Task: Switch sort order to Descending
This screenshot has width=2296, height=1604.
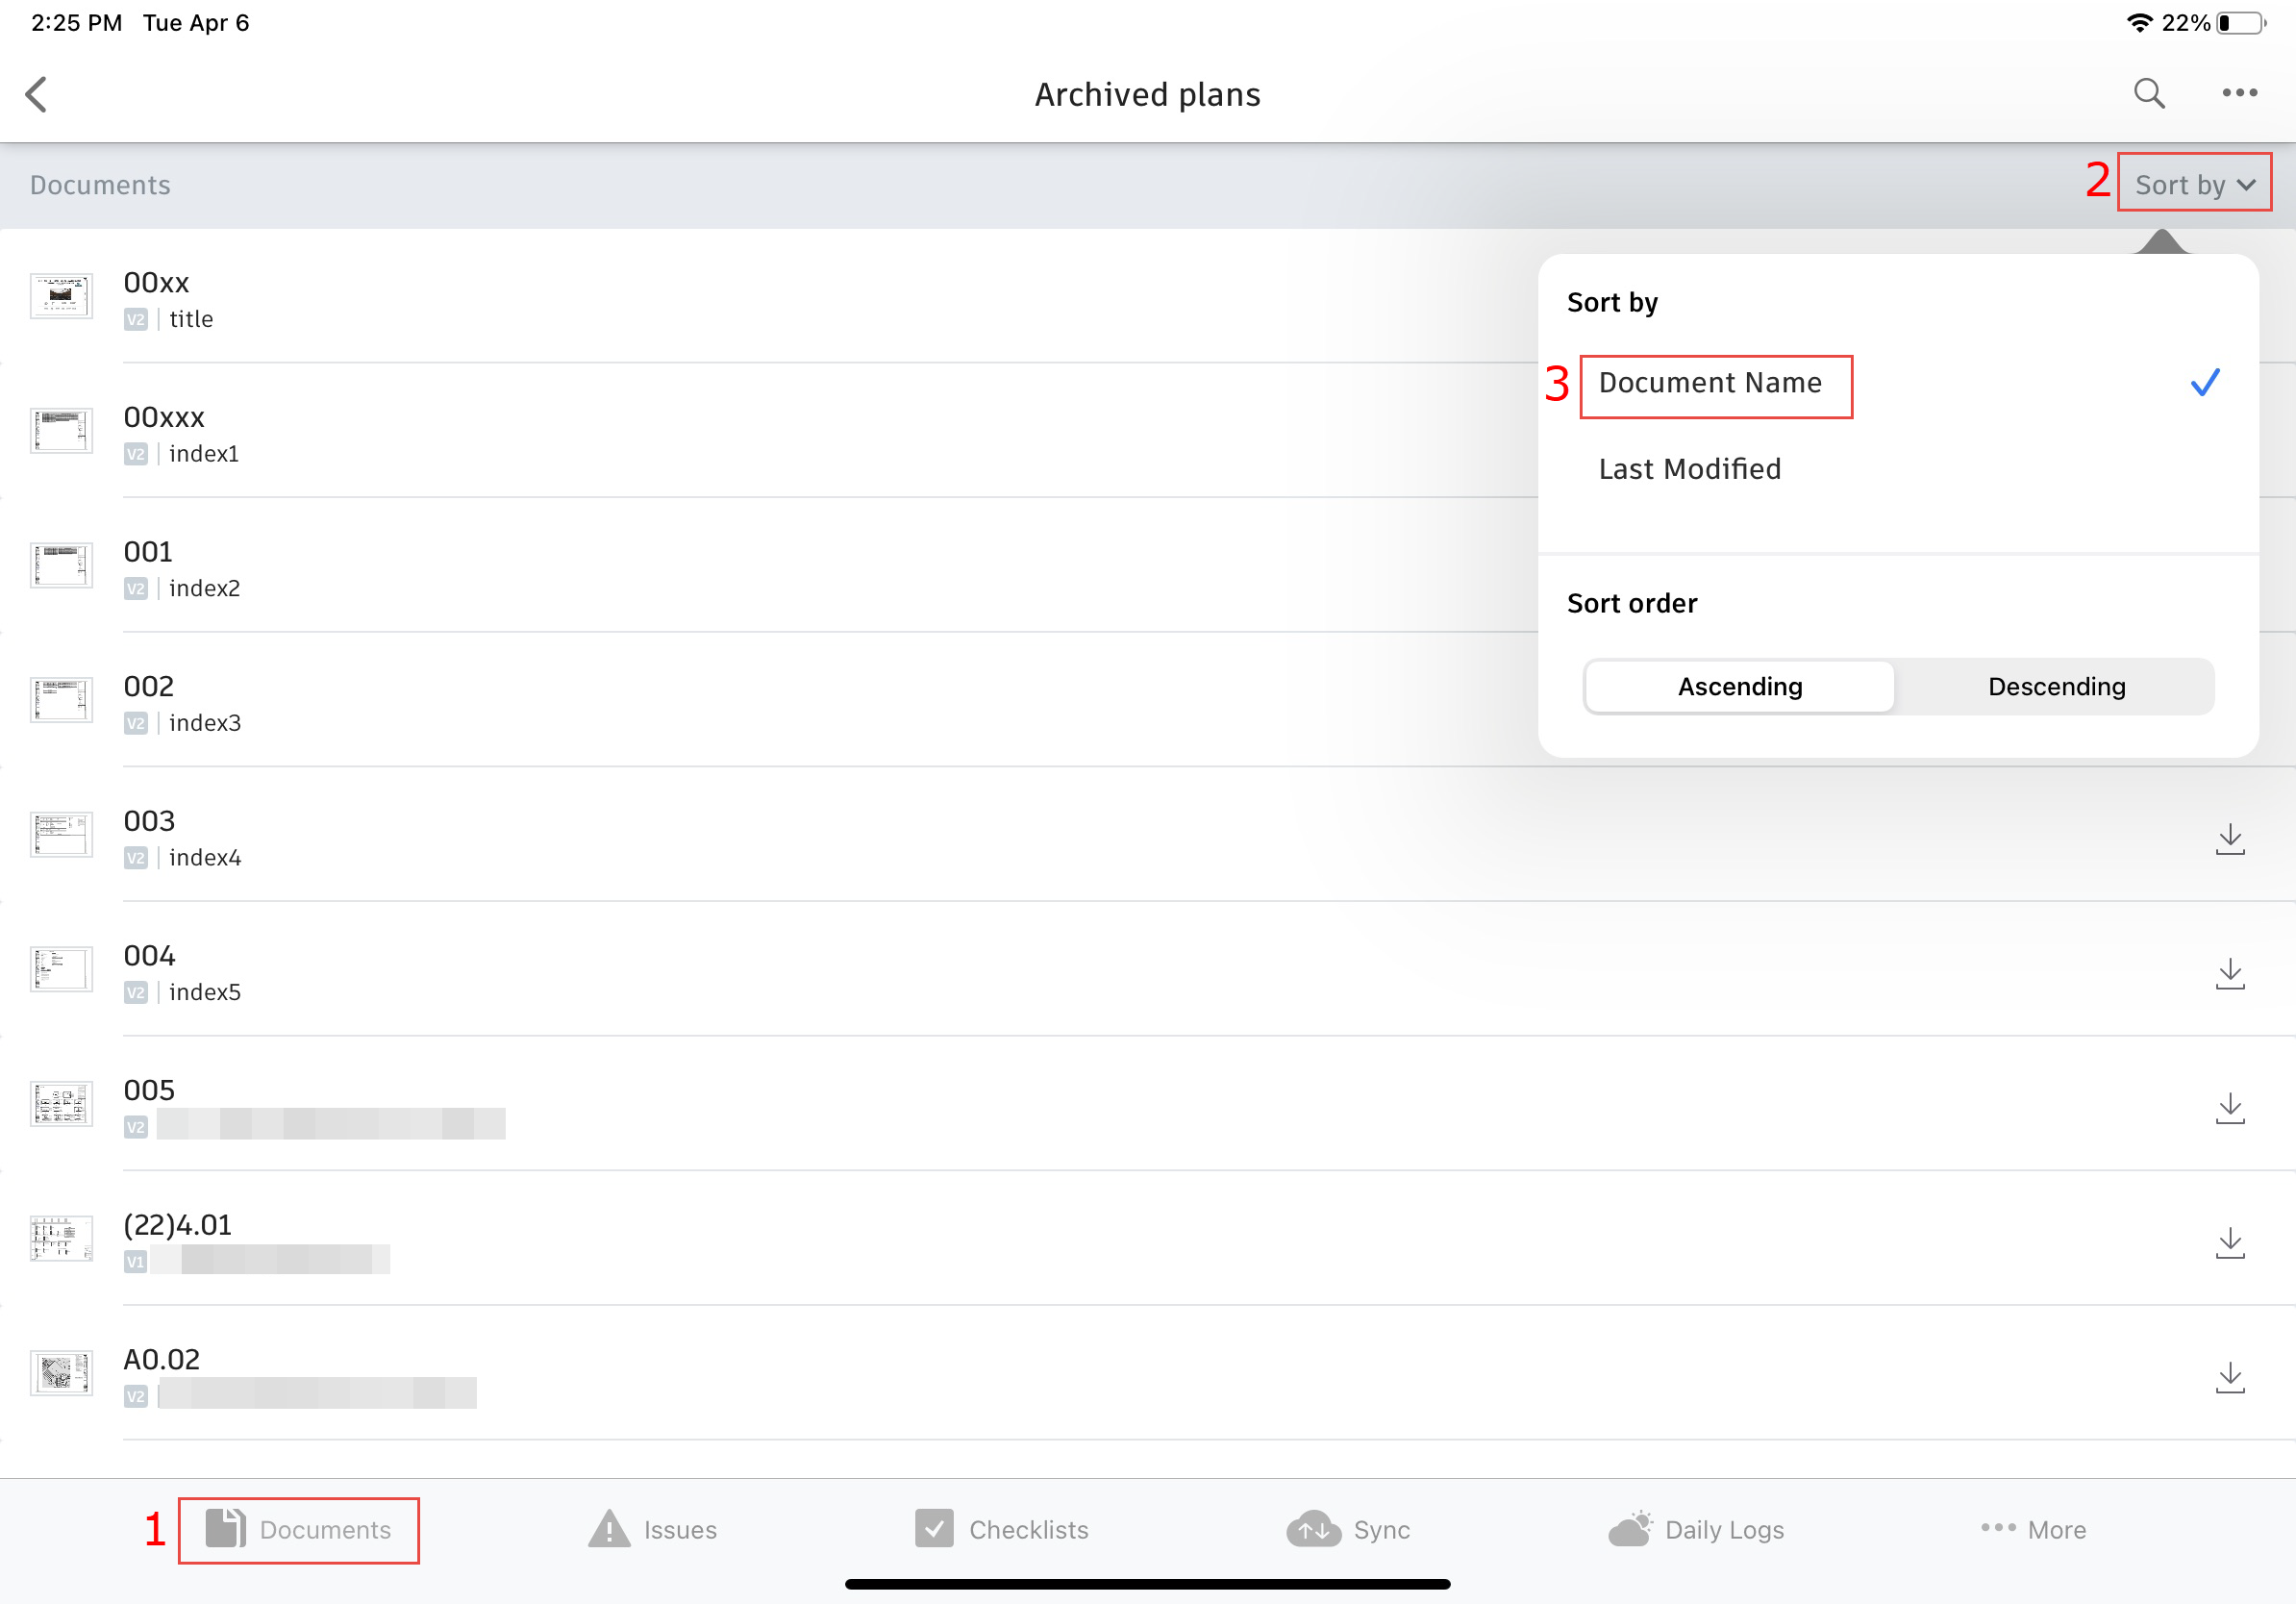Action: [x=2056, y=686]
